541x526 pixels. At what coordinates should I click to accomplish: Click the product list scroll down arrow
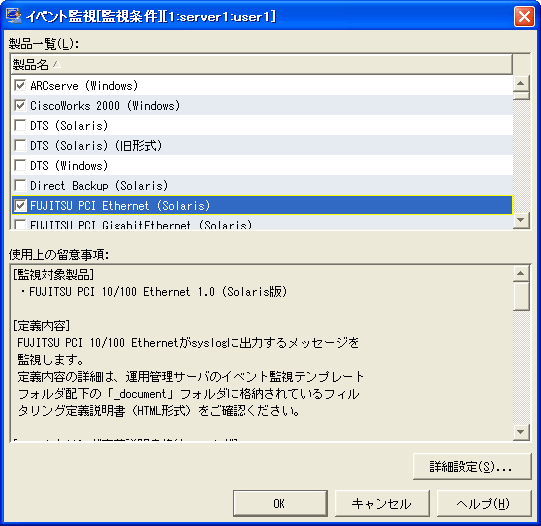pyautogui.click(x=521, y=220)
